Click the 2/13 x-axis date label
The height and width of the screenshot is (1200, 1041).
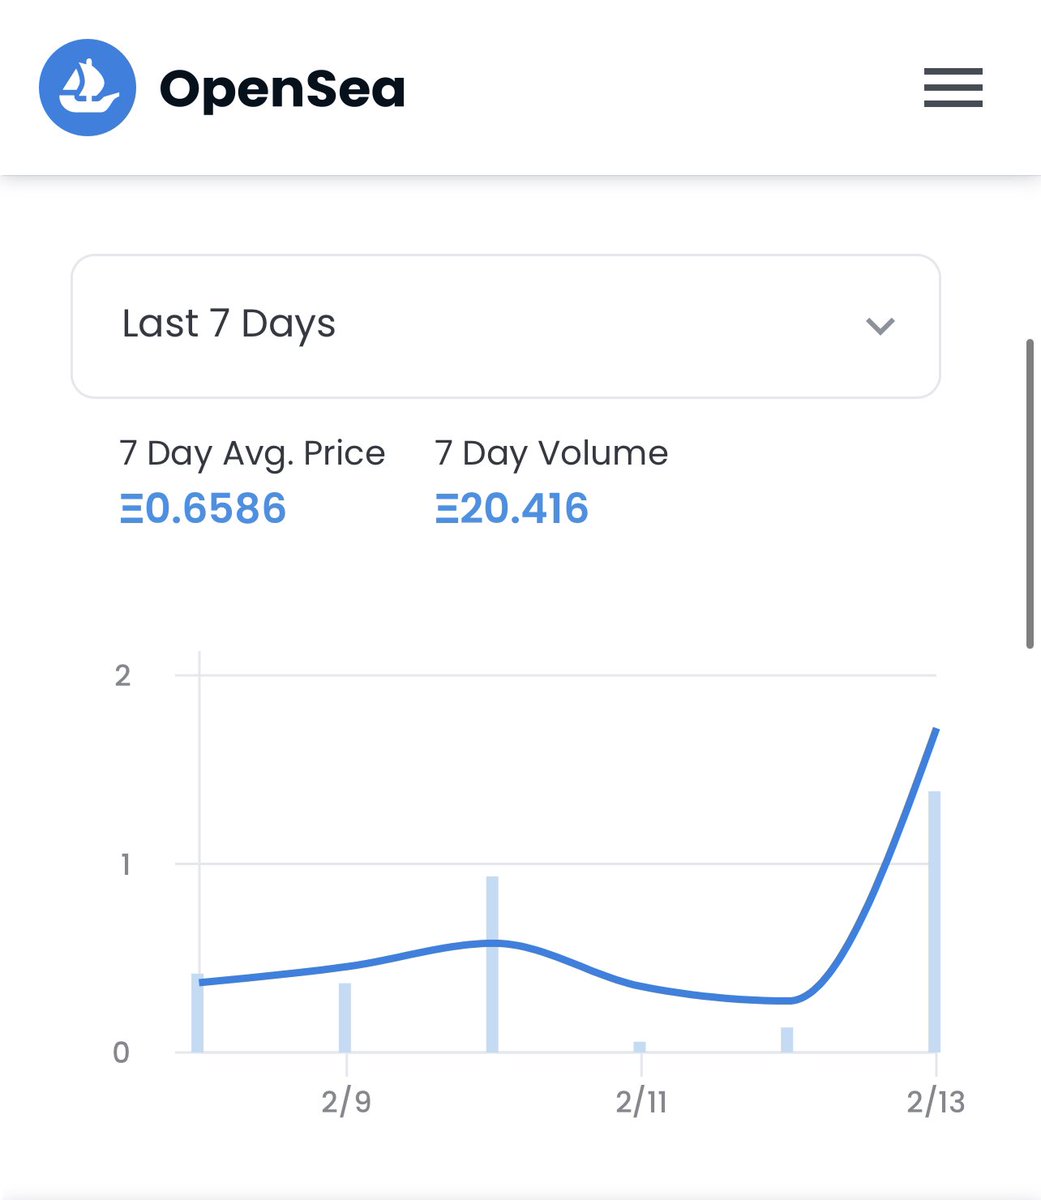click(936, 1102)
